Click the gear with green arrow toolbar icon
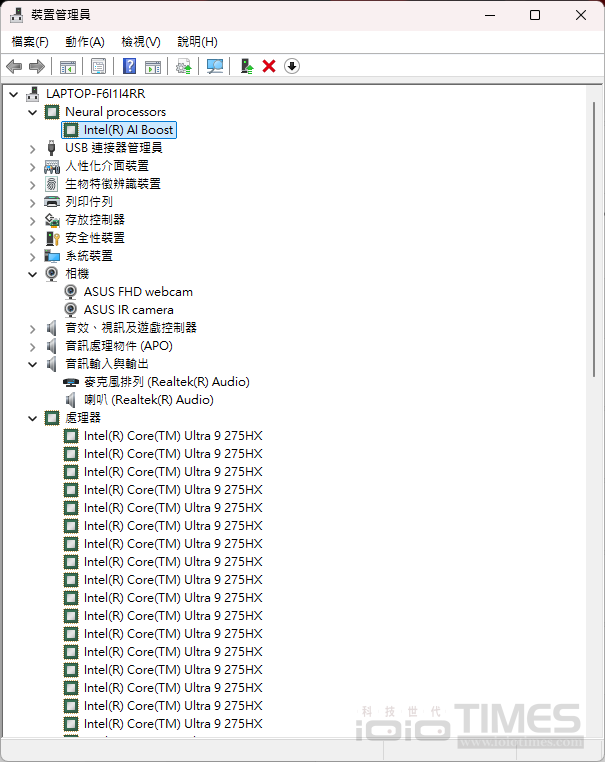 tap(184, 66)
